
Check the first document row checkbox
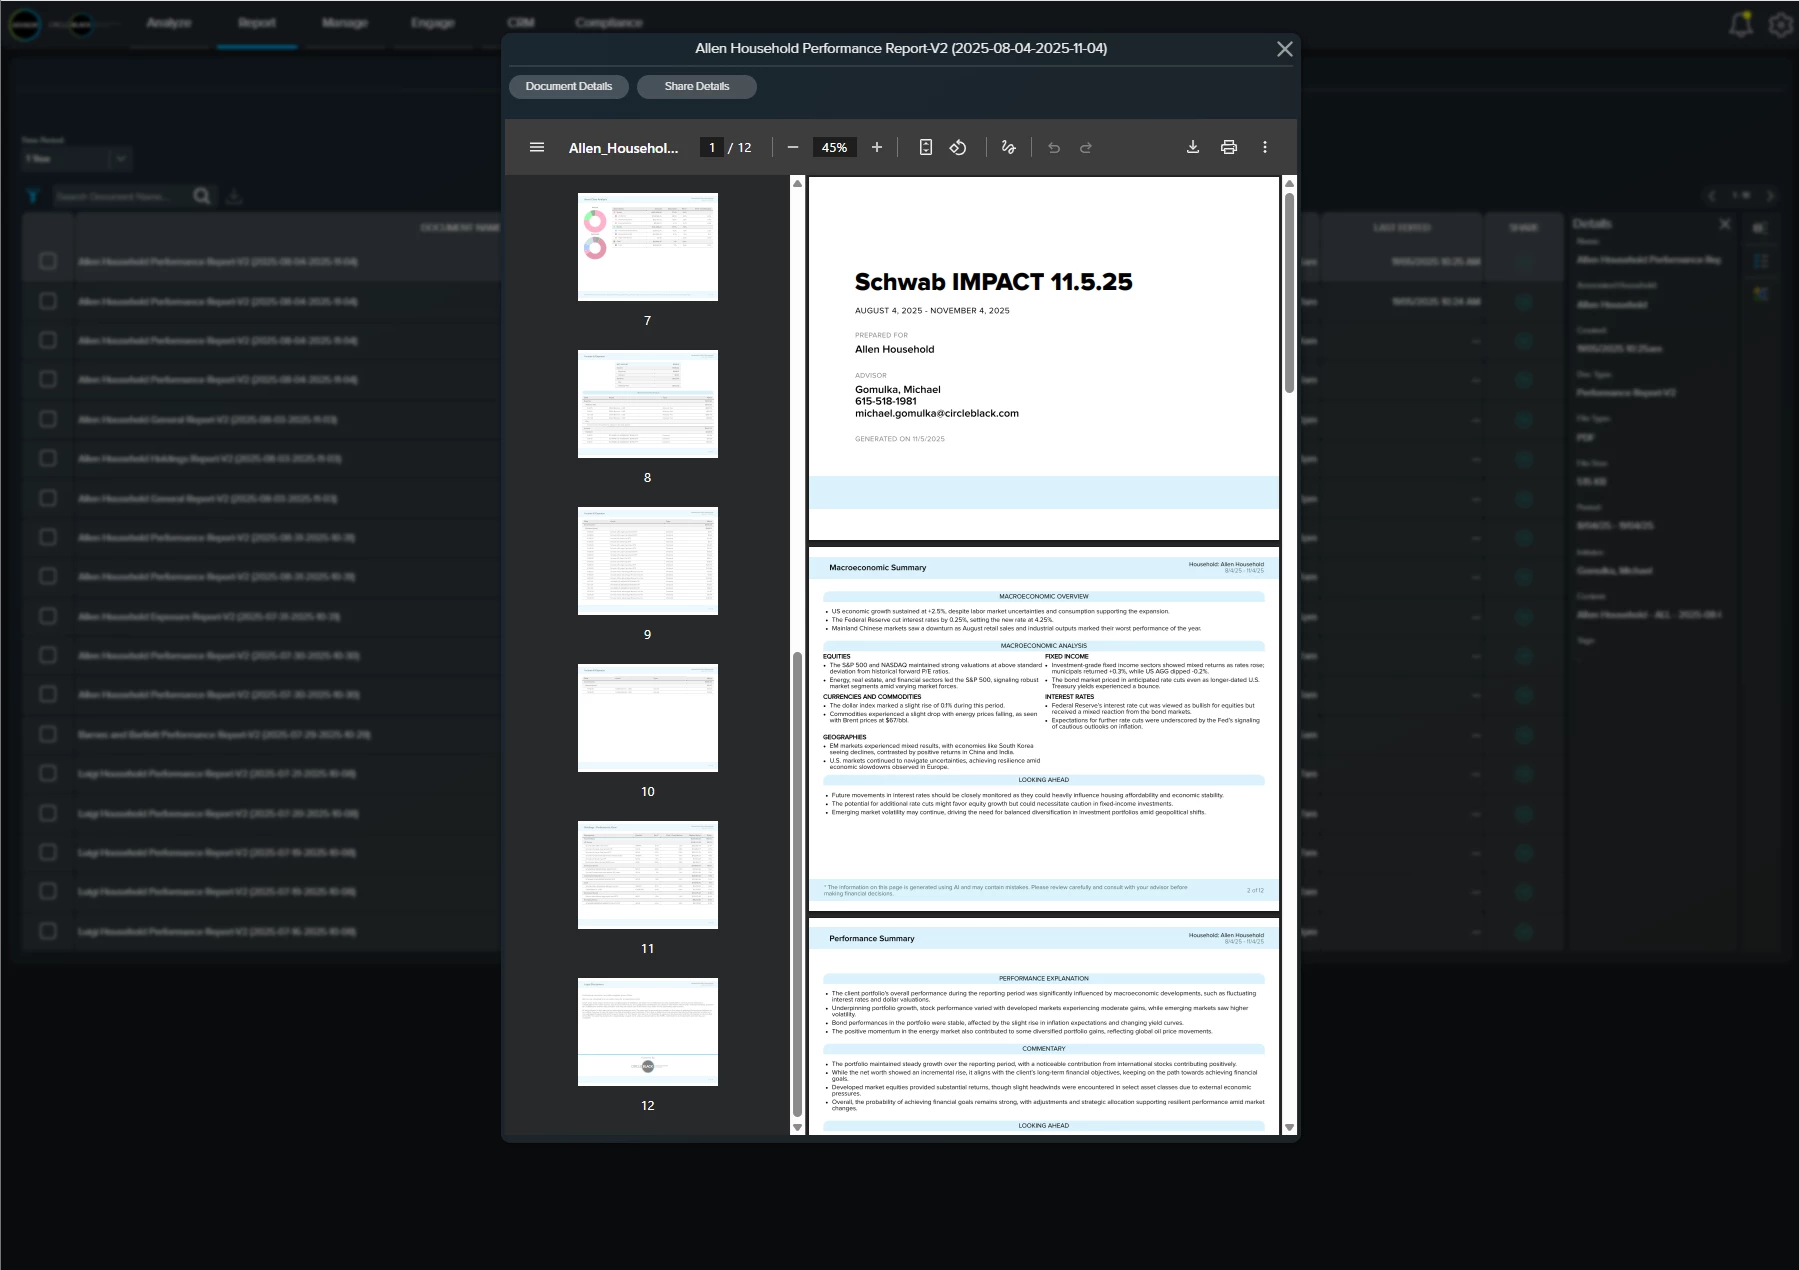click(x=48, y=261)
